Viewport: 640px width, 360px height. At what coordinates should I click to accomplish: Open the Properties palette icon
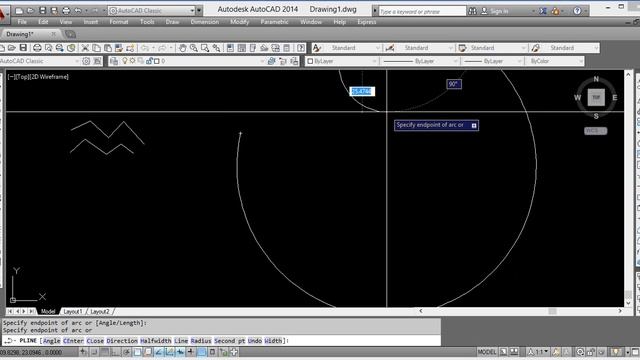230,48
